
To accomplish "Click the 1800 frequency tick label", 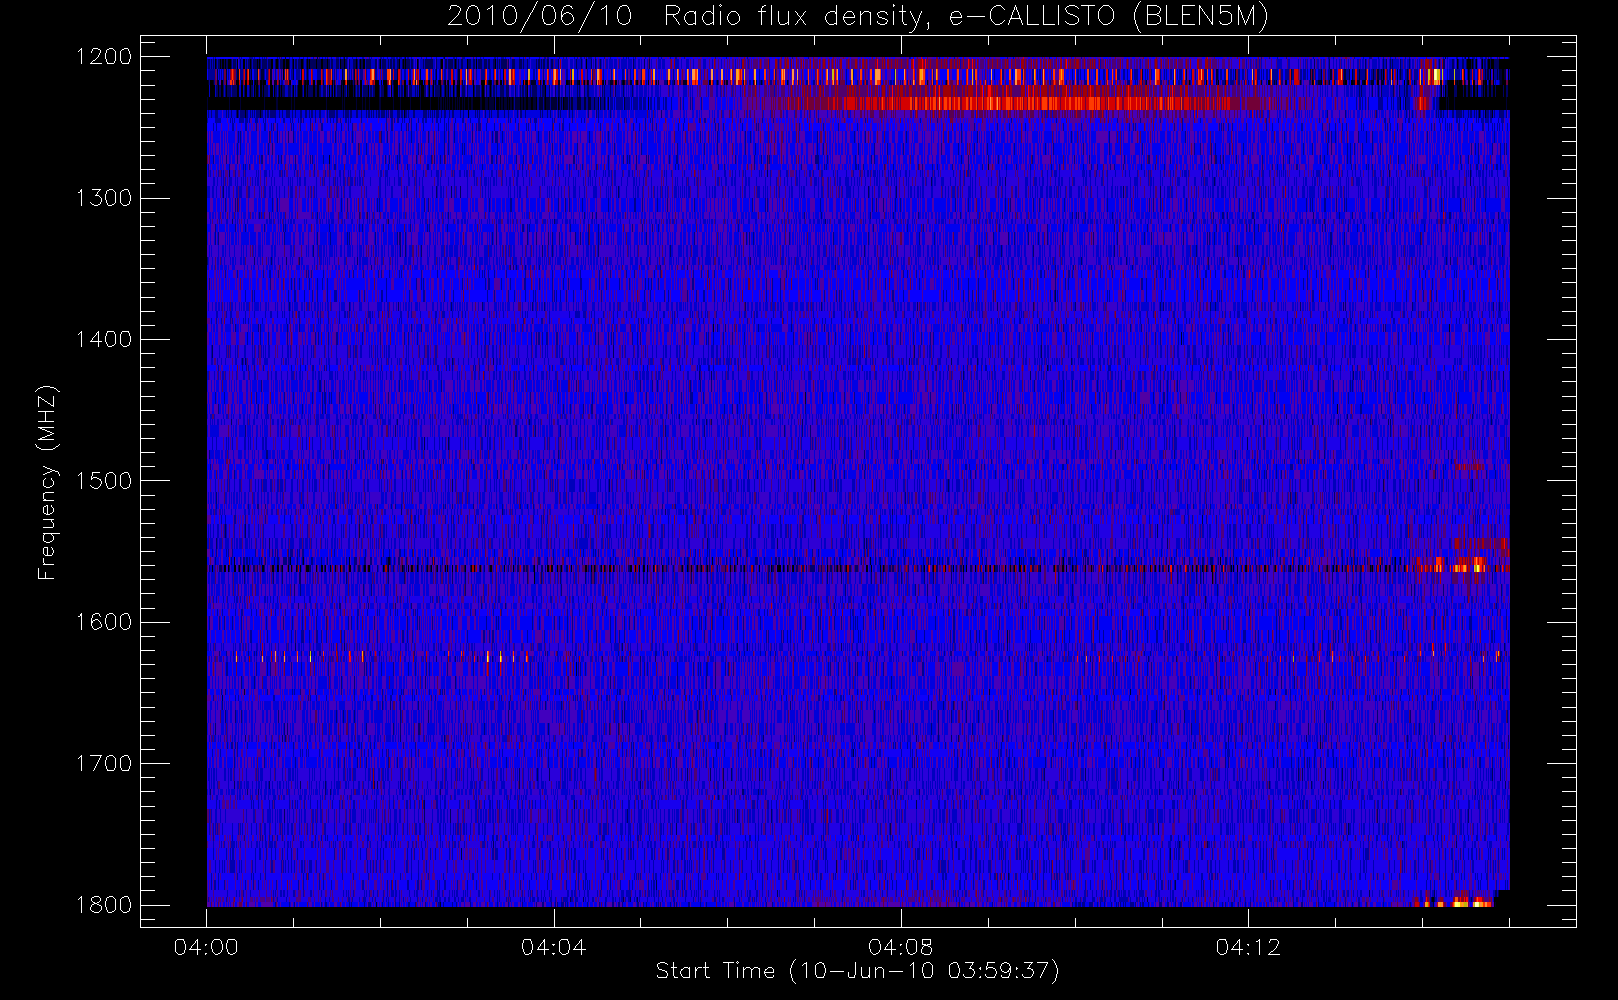I will point(104,905).
